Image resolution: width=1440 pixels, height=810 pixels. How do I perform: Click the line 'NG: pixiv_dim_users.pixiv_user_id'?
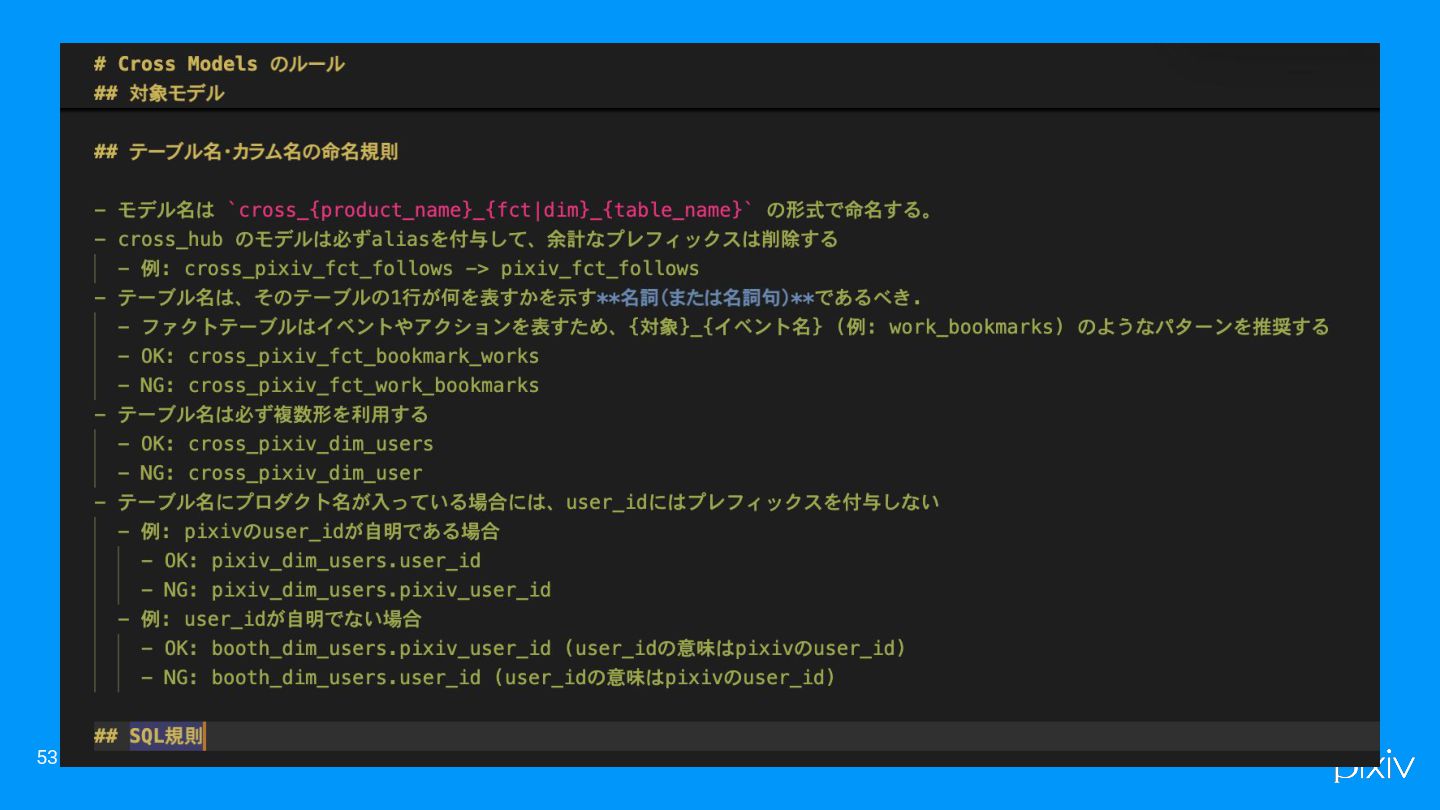[x=345, y=589]
